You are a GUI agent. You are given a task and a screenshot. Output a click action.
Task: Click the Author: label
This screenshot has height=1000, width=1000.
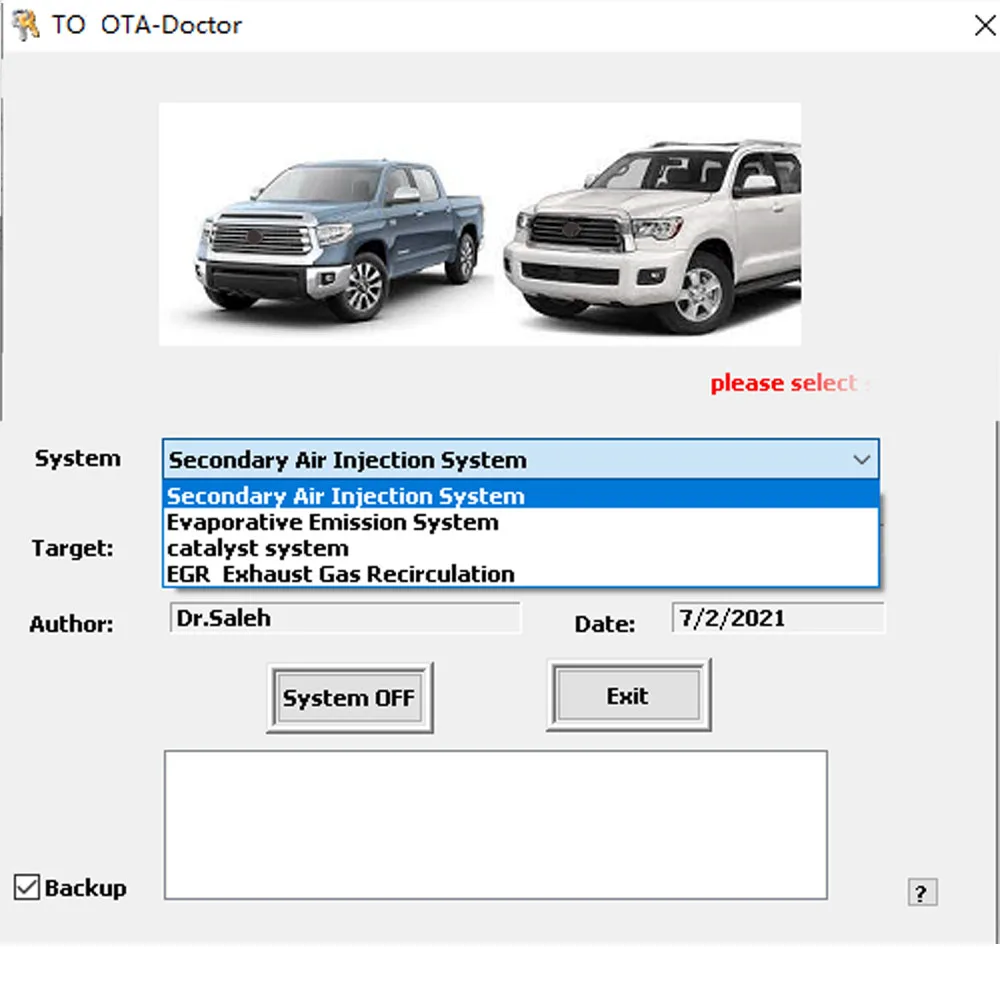pos(71,624)
